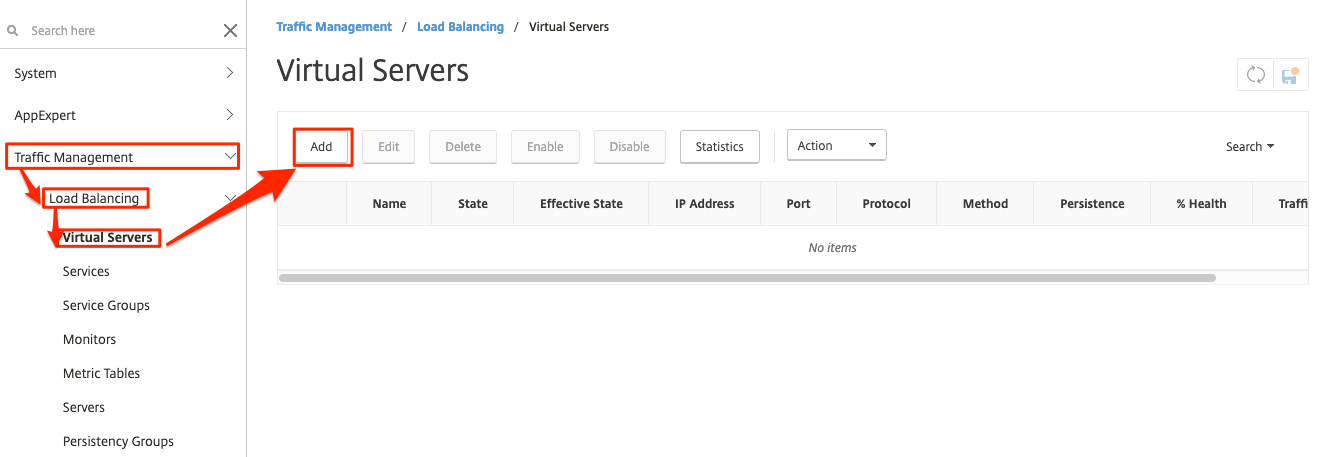
Task: Sort by the Port column header
Action: tap(799, 203)
